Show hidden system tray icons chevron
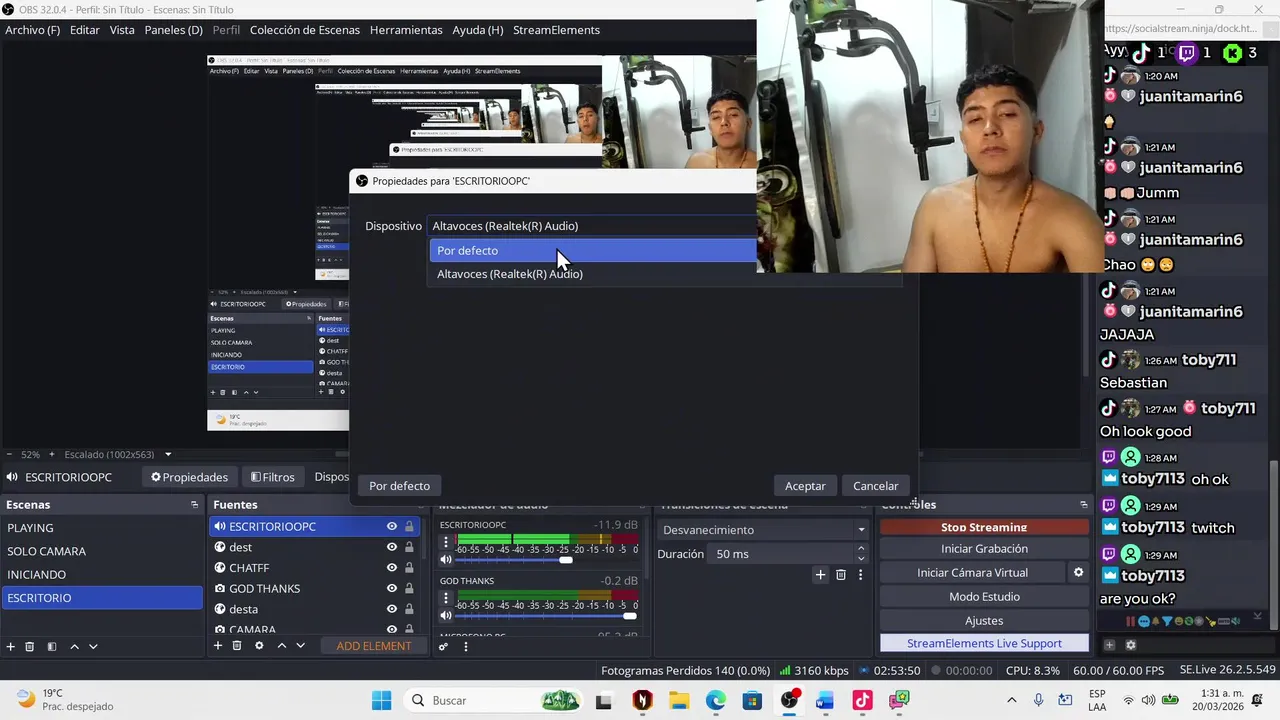 click(1011, 700)
